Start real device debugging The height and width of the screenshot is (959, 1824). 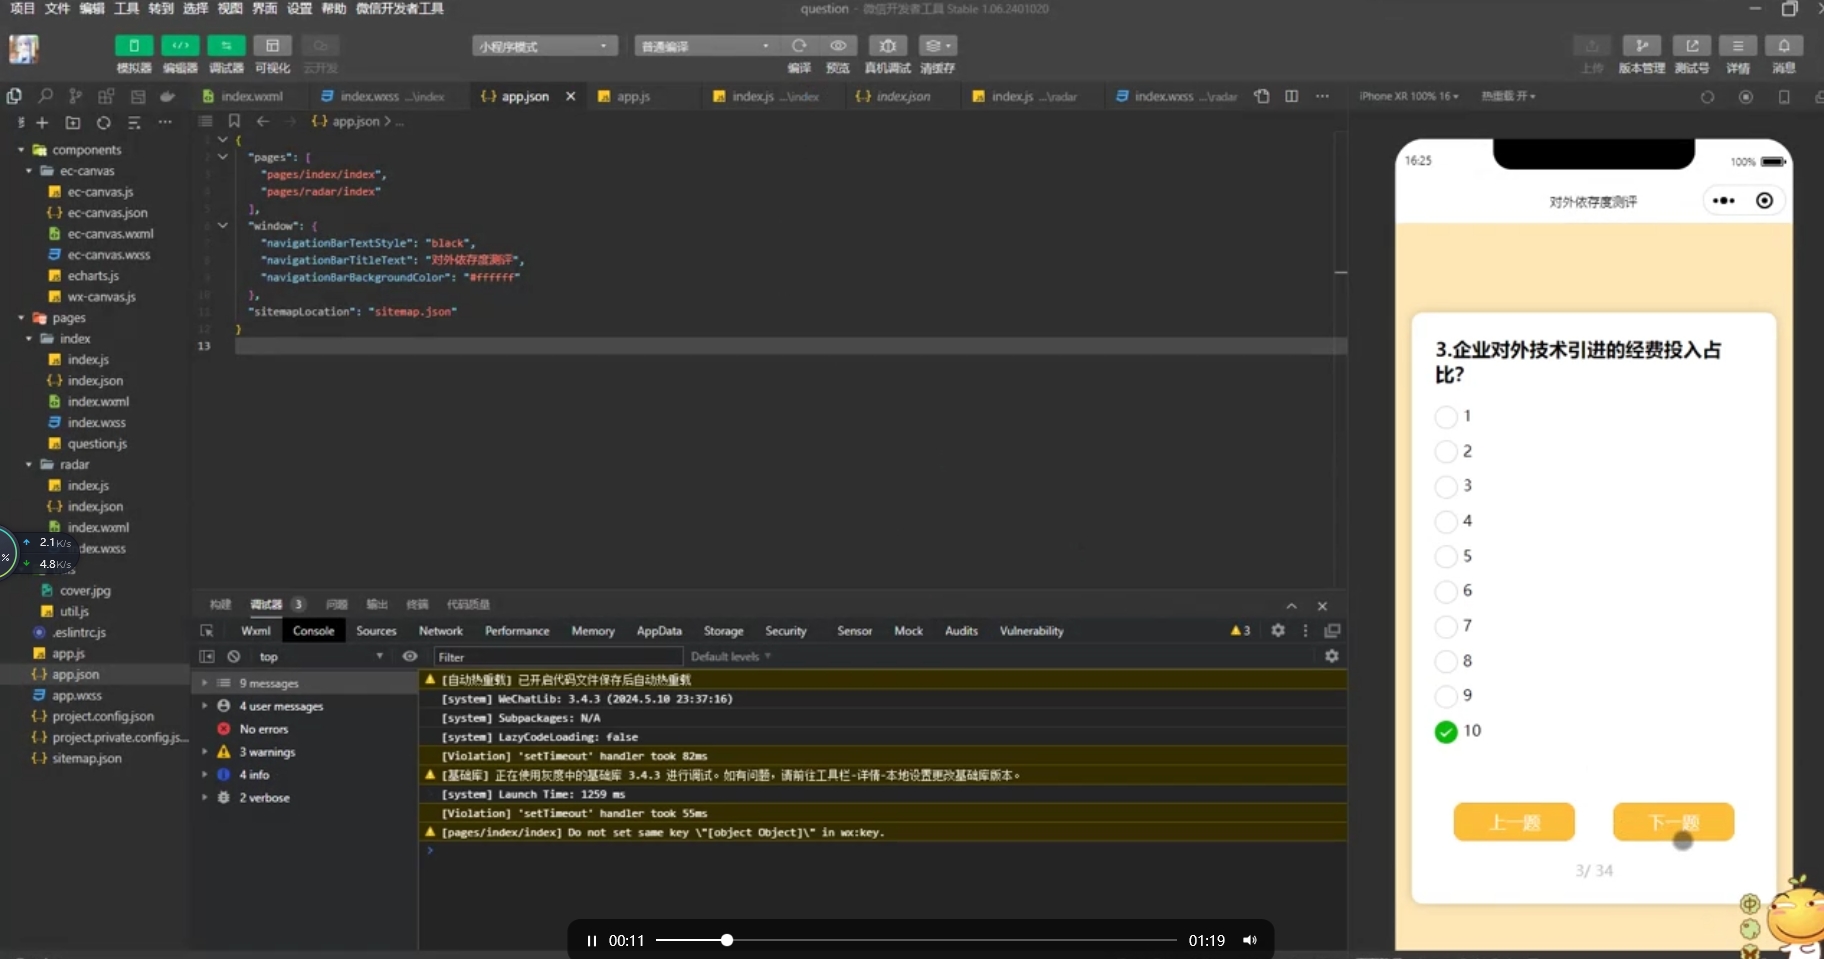click(x=887, y=46)
